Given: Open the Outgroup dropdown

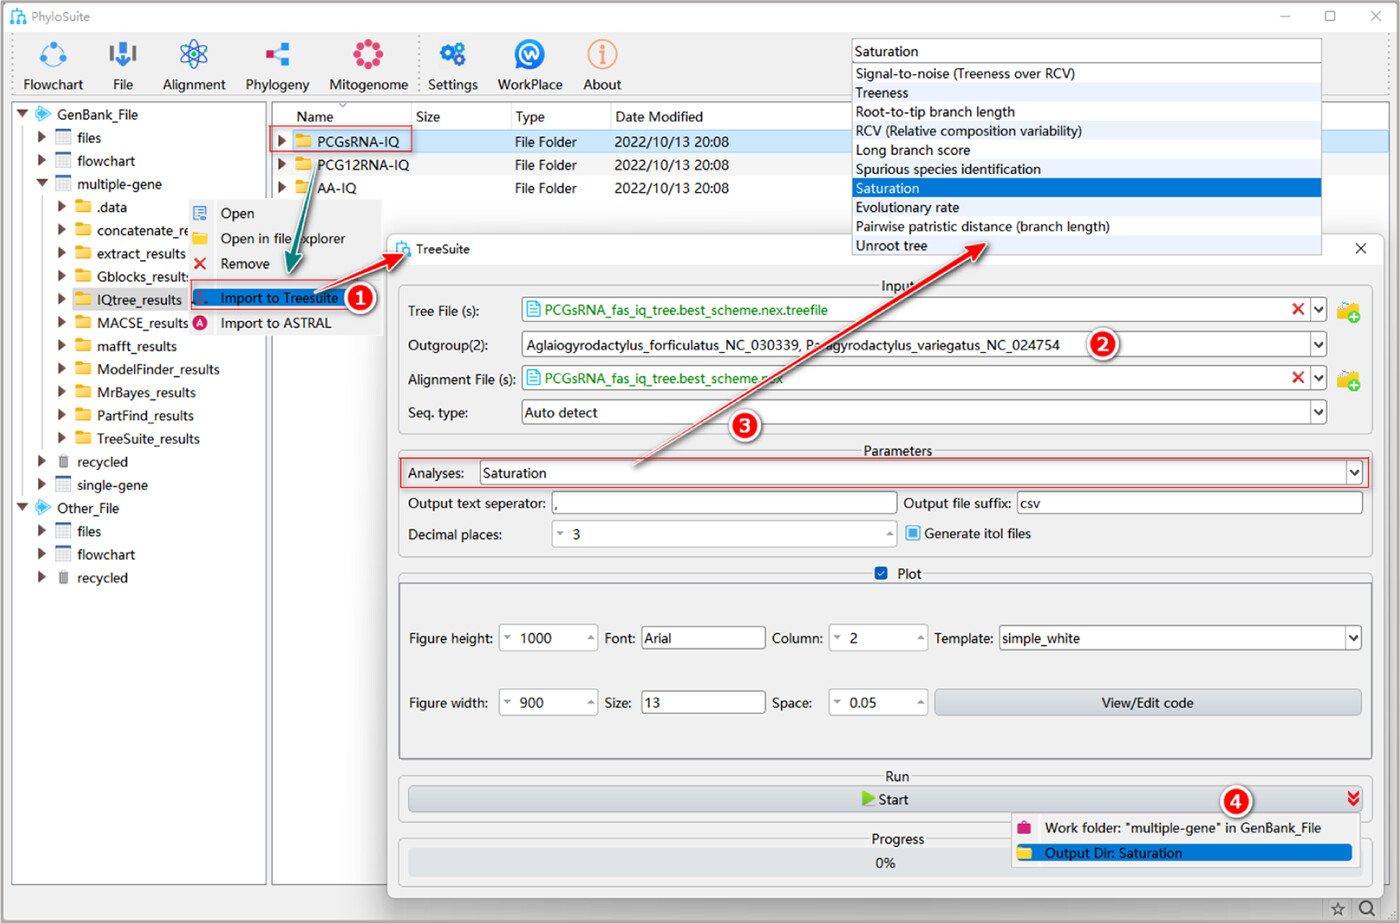Looking at the screenshot, I should click(x=1318, y=345).
